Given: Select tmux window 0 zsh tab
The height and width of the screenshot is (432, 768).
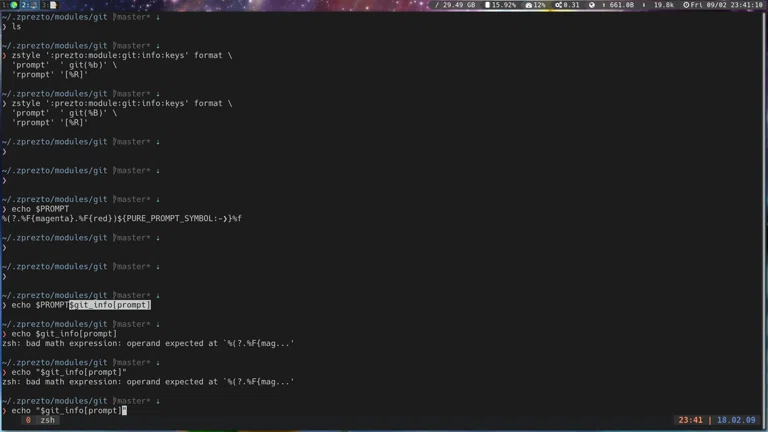Looking at the screenshot, I should [x=40, y=420].
